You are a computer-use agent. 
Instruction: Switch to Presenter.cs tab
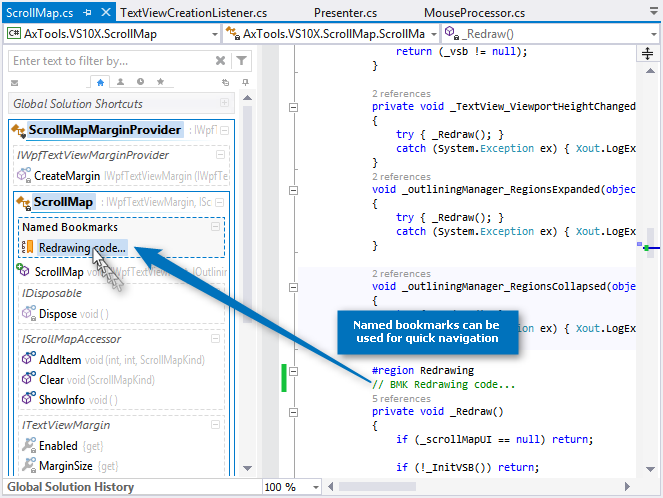[345, 13]
